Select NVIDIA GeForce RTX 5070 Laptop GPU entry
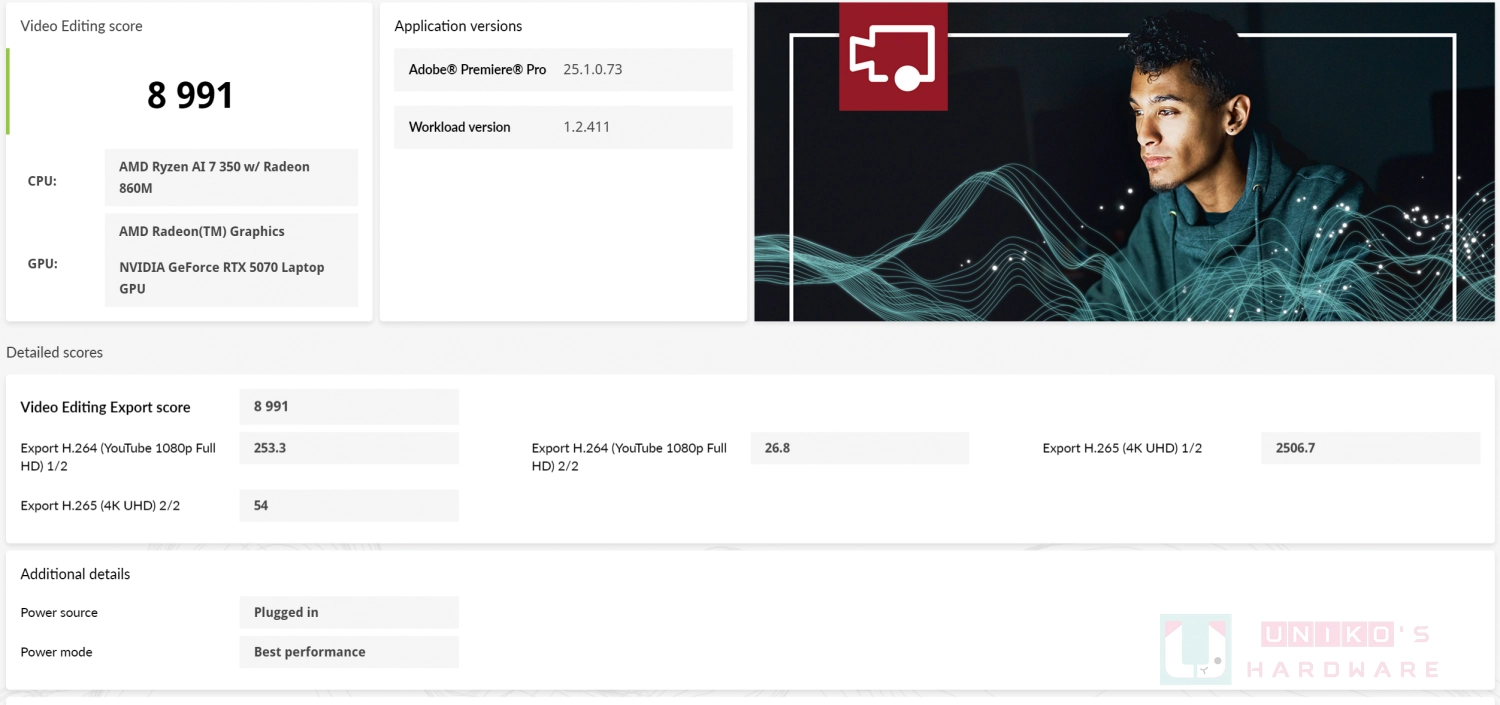The image size is (1500, 705). point(222,278)
